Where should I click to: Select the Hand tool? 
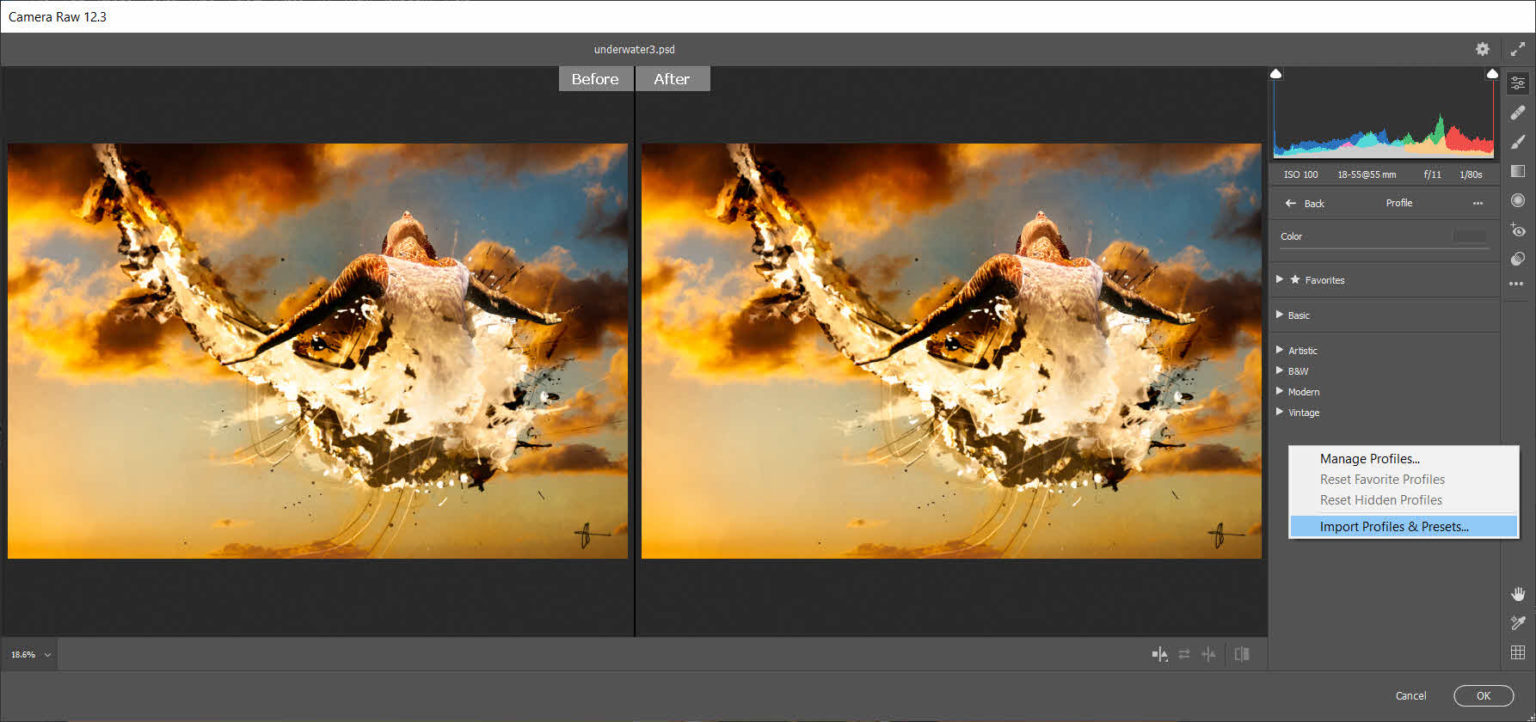tap(1518, 592)
